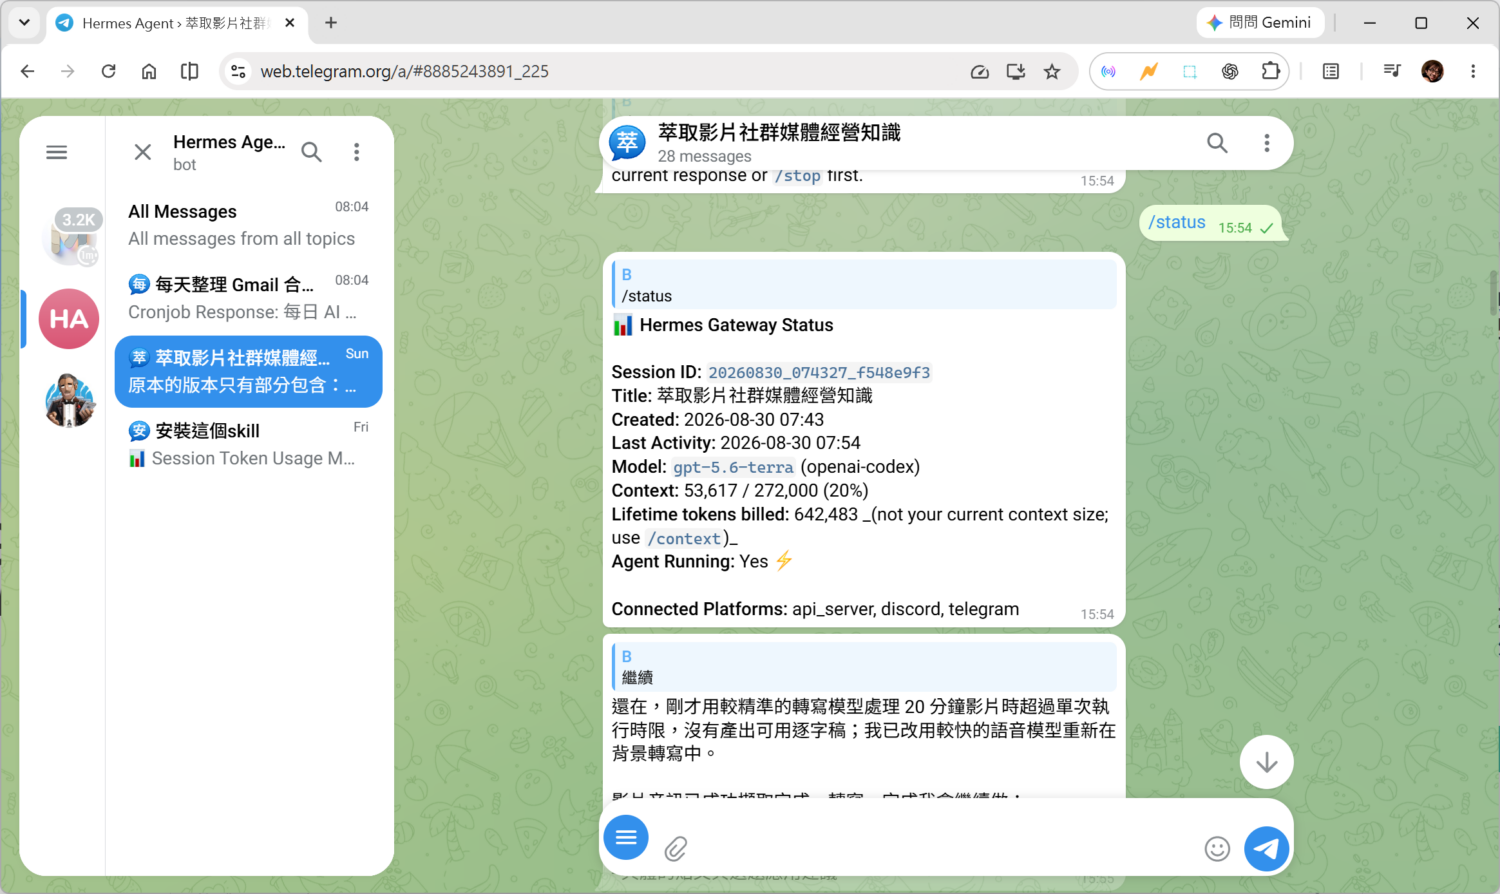
Task: Open 安裝這個skill topic
Action: tap(249, 445)
